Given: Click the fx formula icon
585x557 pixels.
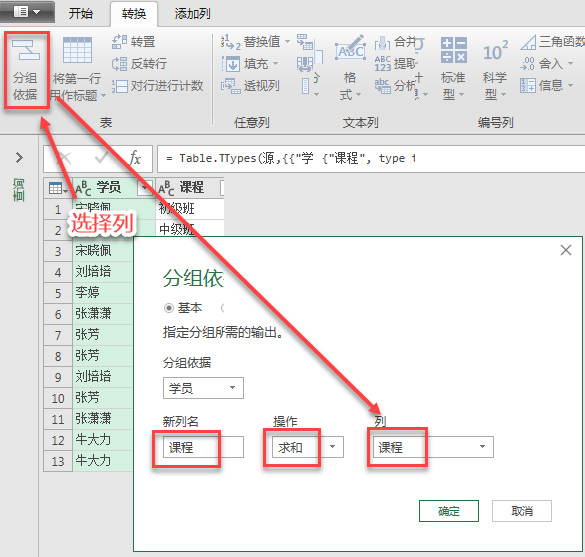Looking at the screenshot, I should (x=135, y=158).
